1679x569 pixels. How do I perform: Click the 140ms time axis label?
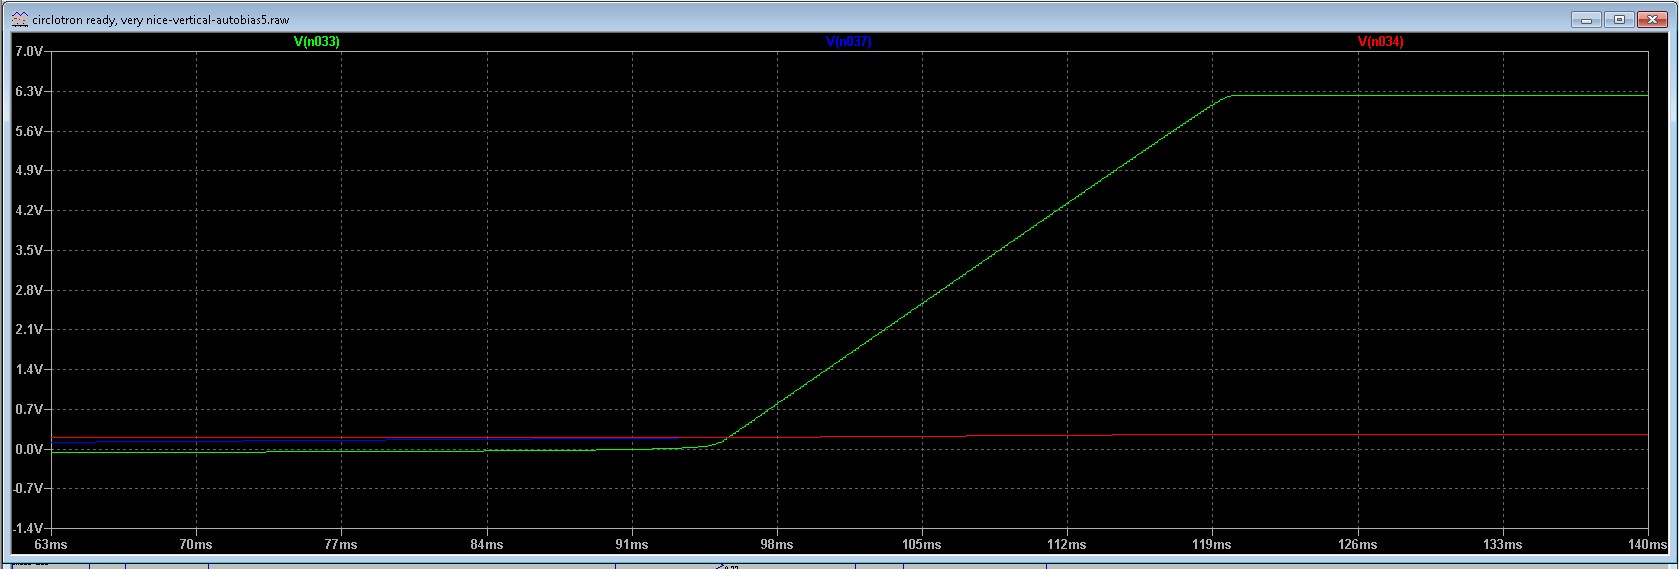click(1647, 544)
